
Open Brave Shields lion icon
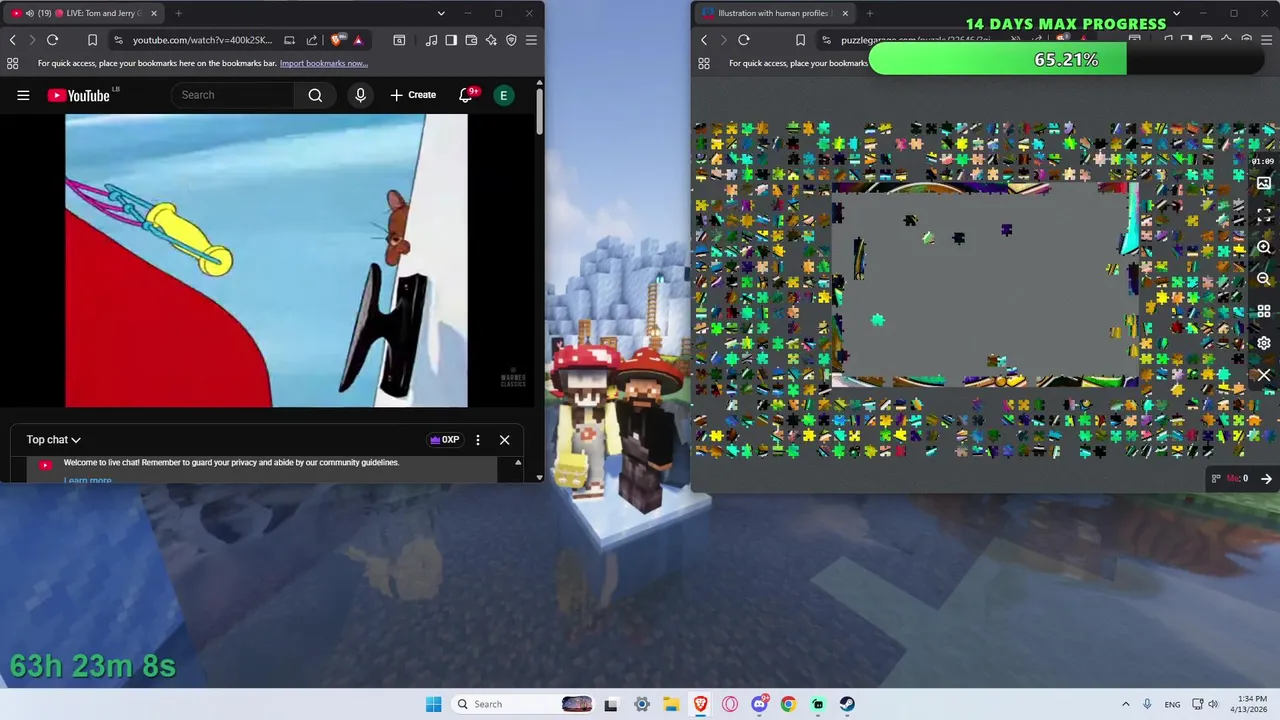tap(337, 40)
